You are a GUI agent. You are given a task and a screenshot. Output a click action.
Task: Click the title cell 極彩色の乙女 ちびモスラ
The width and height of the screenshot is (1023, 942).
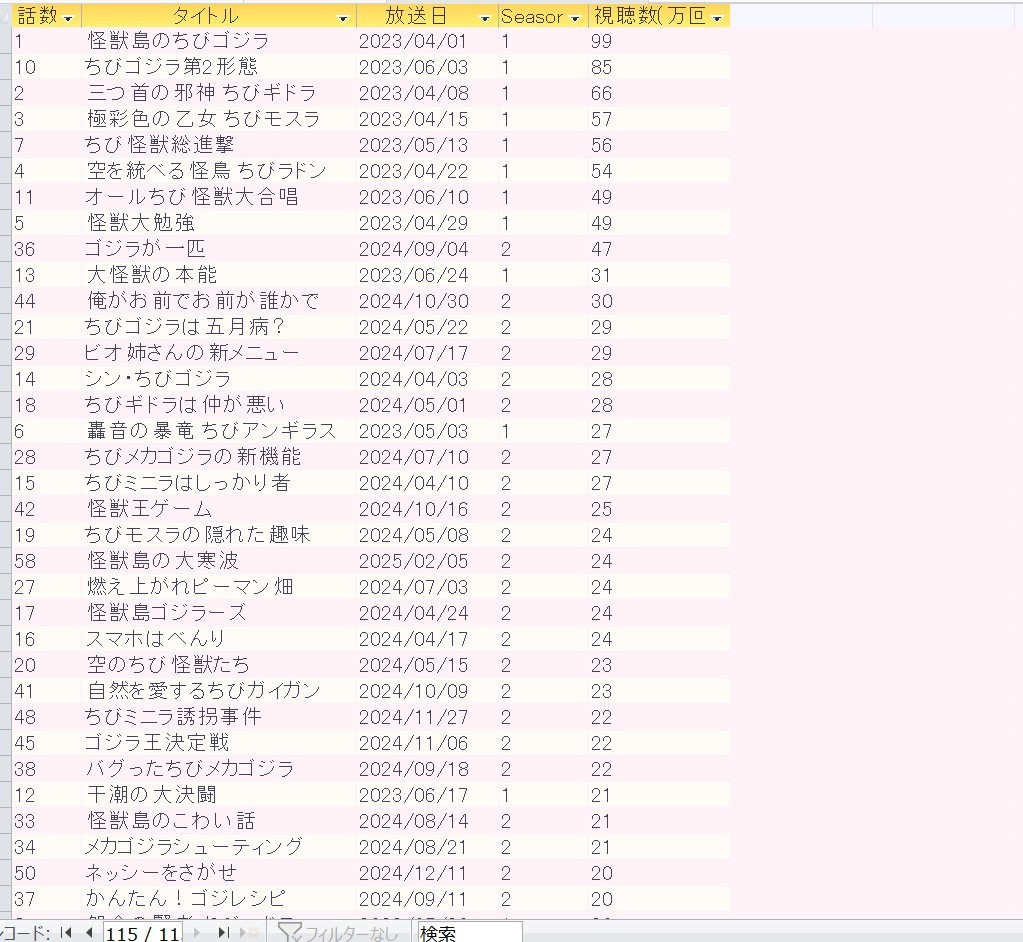click(x=219, y=119)
